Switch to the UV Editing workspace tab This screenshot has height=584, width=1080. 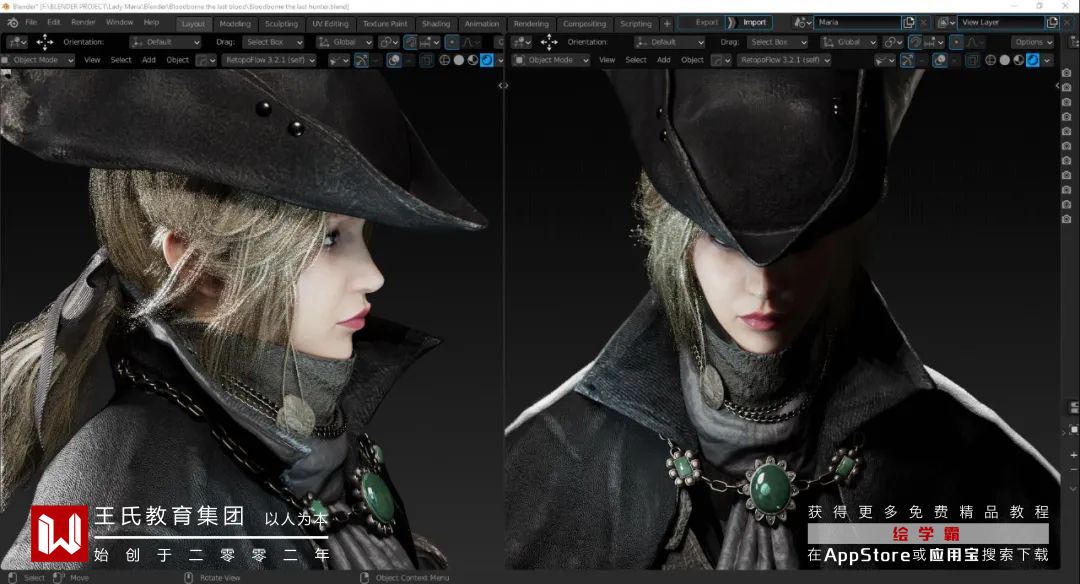click(331, 23)
